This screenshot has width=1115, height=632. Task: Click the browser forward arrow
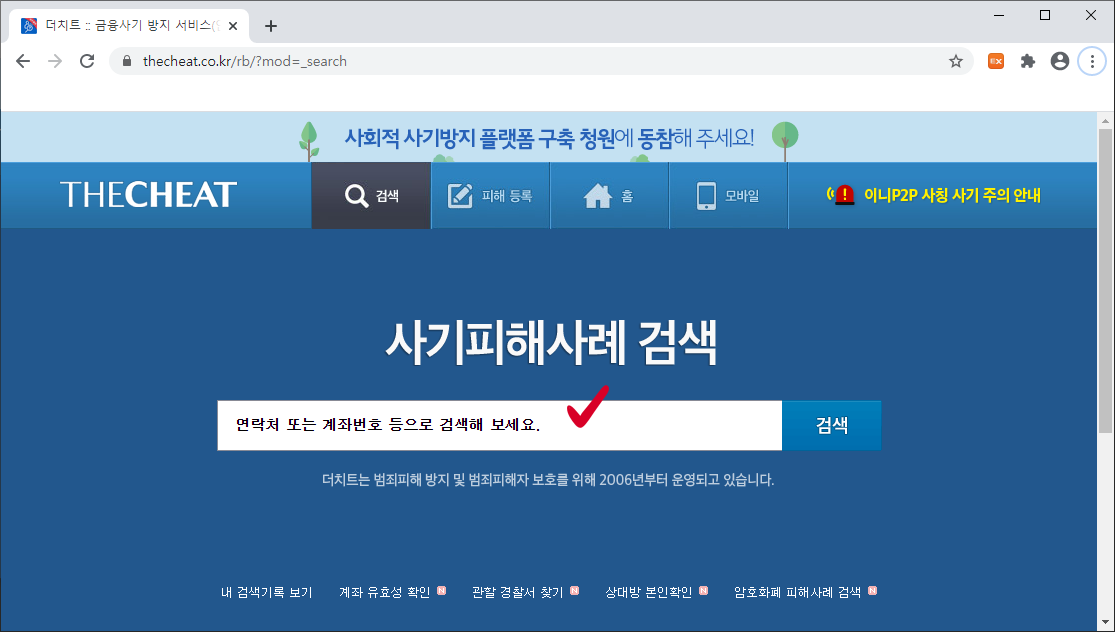(x=55, y=61)
